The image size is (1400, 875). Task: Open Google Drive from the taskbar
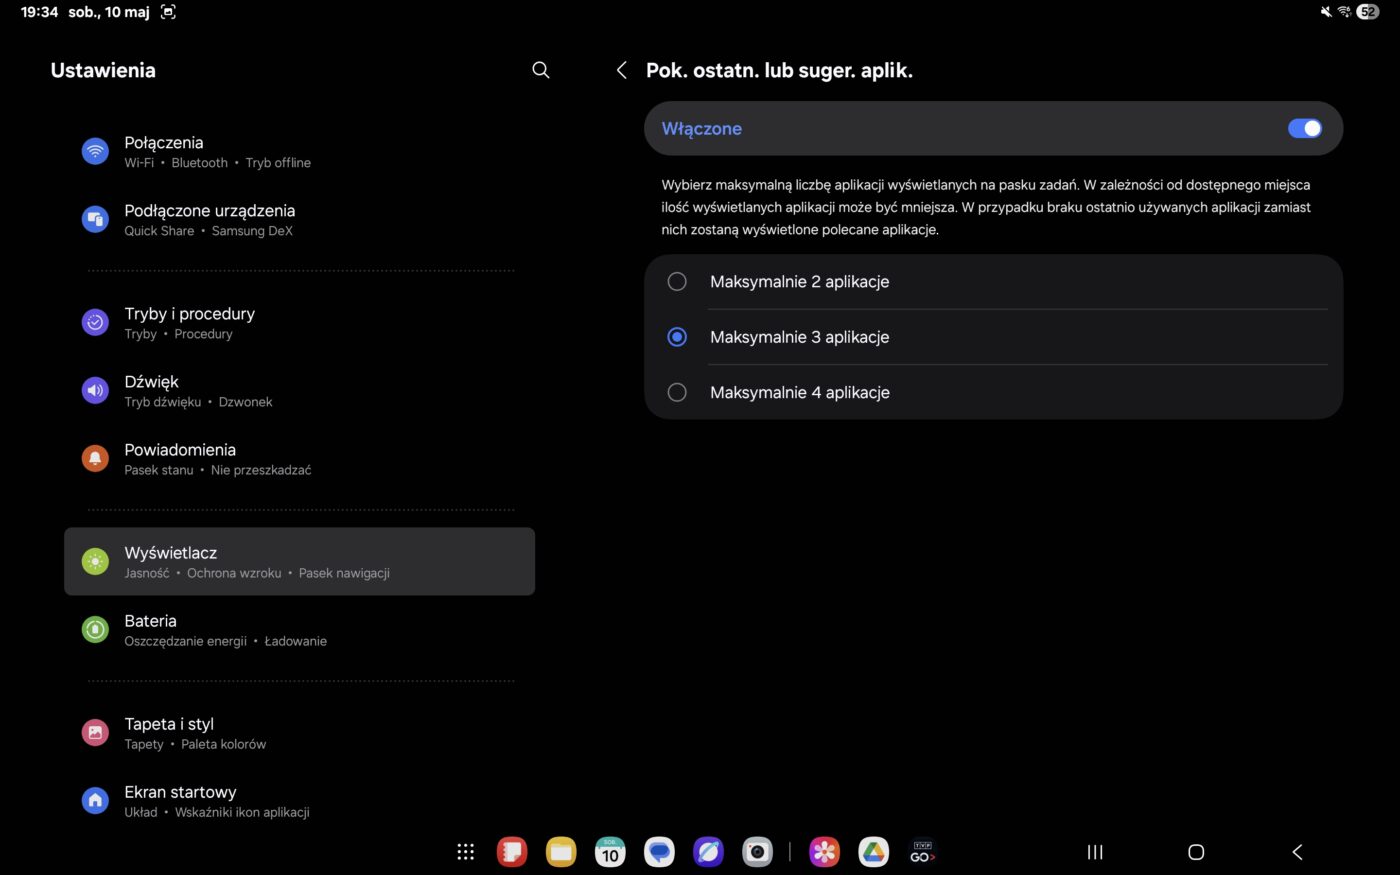(873, 852)
